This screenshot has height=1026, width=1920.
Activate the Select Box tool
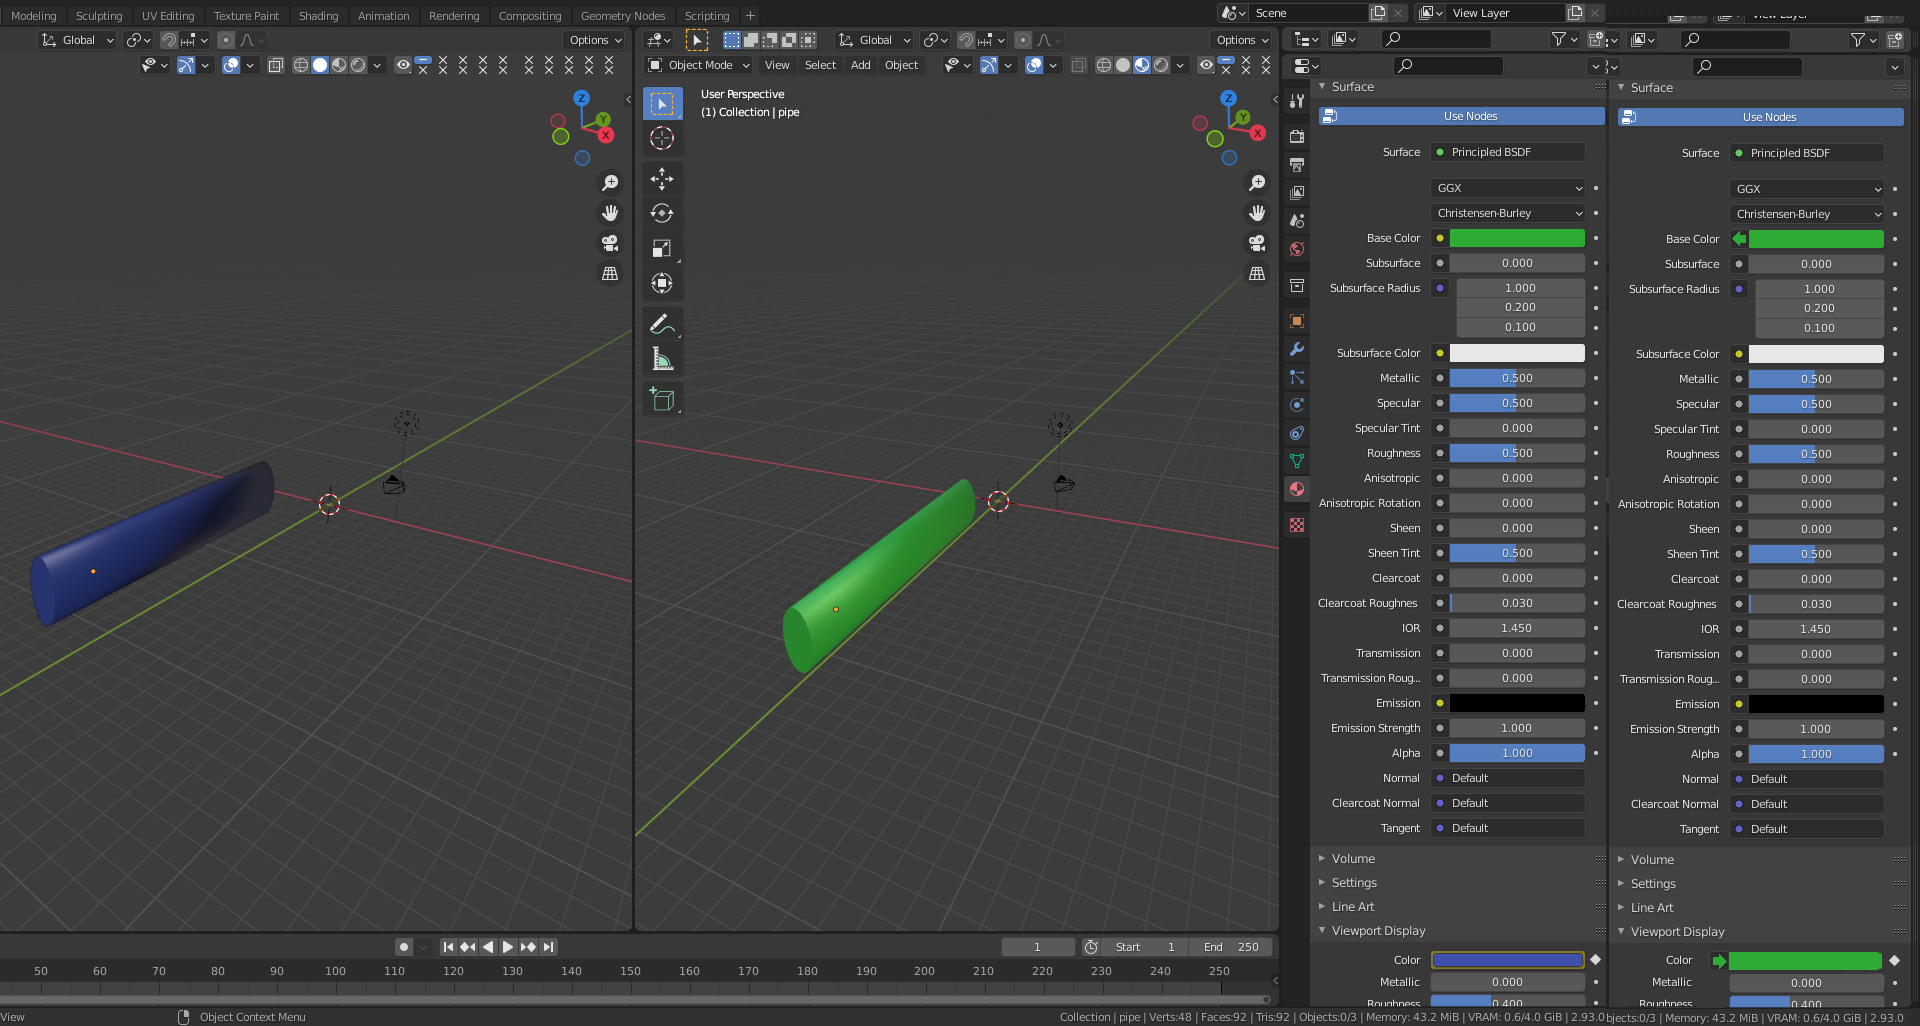(x=662, y=103)
